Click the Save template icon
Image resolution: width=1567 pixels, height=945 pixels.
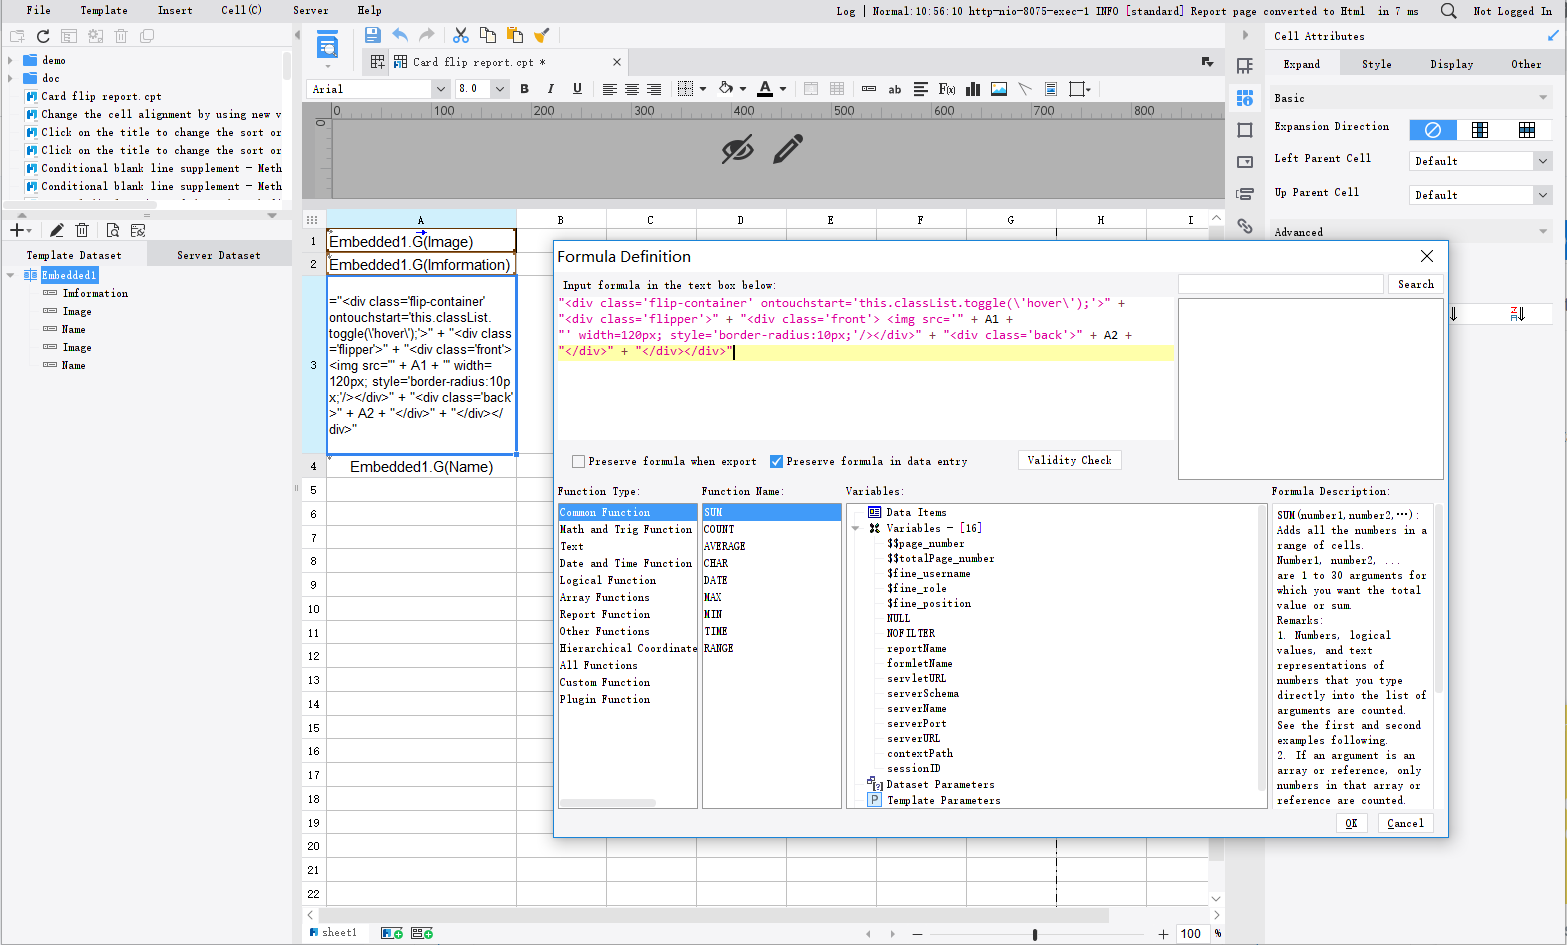pos(372,35)
